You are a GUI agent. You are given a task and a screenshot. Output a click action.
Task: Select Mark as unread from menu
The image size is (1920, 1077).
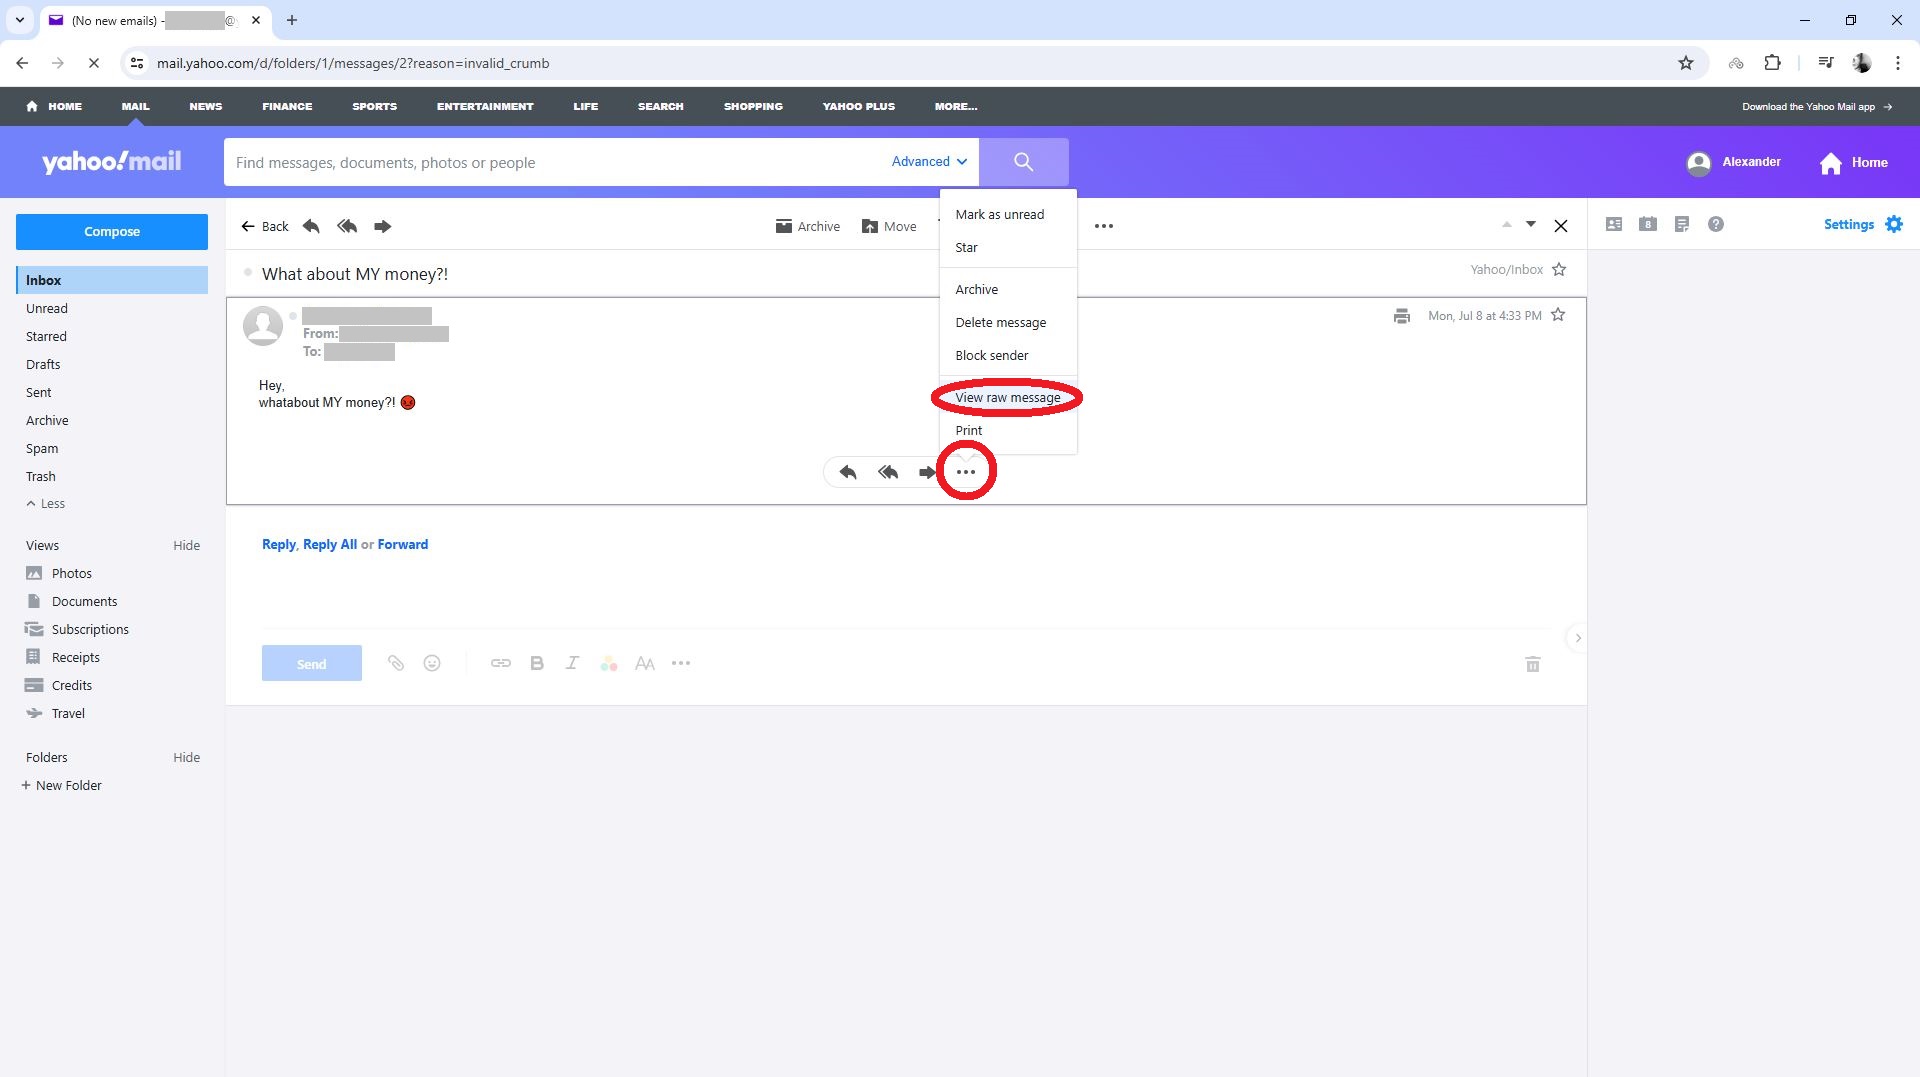[x=1000, y=214]
